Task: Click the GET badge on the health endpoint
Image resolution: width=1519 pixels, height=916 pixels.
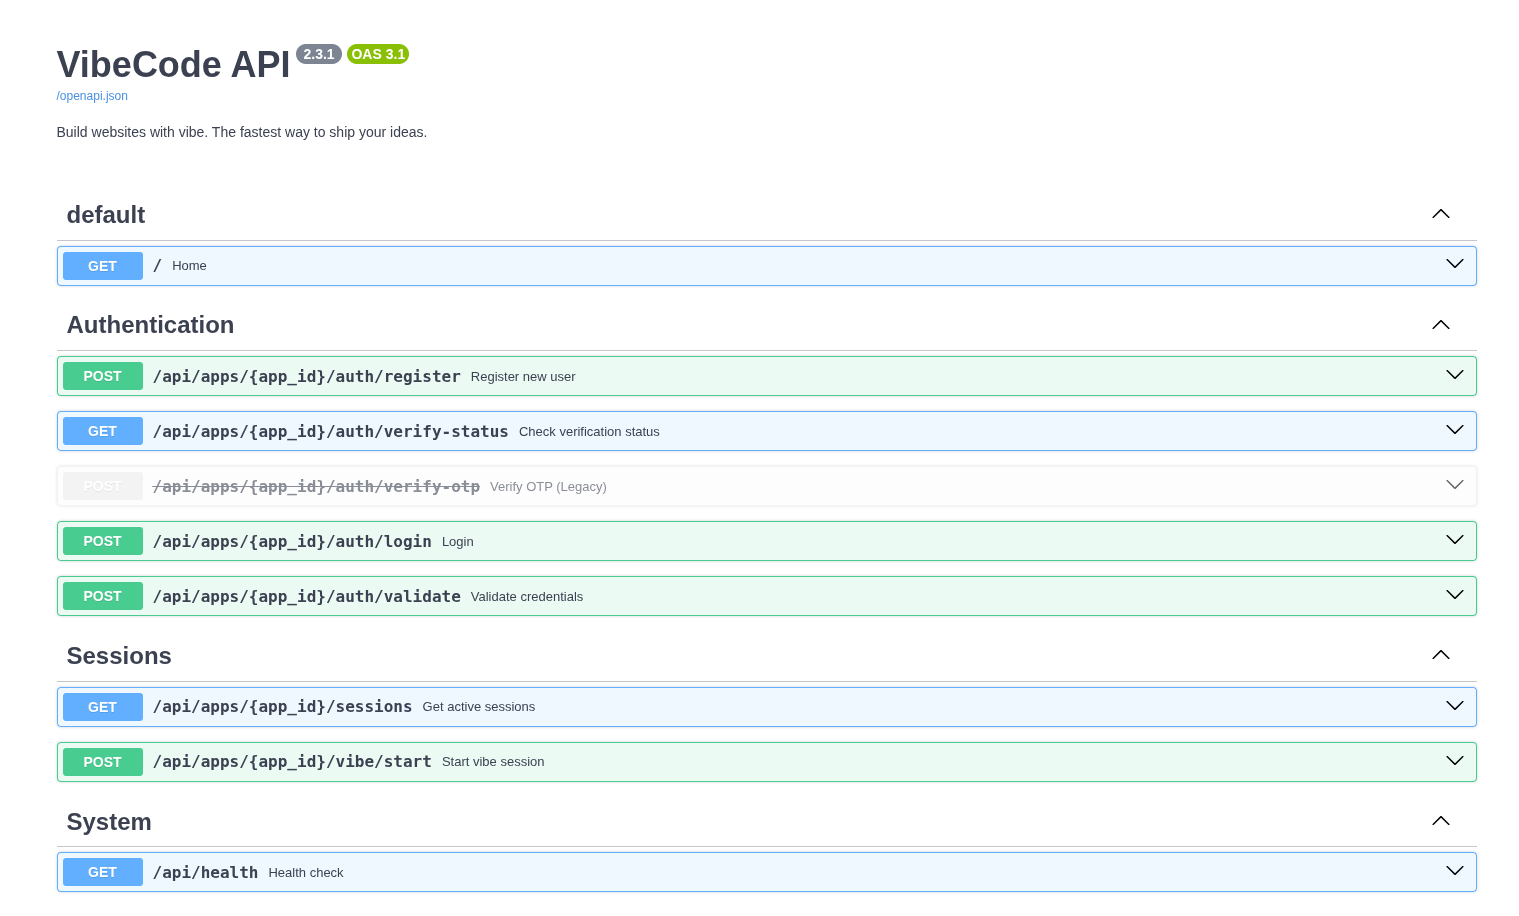Action: coord(102,871)
